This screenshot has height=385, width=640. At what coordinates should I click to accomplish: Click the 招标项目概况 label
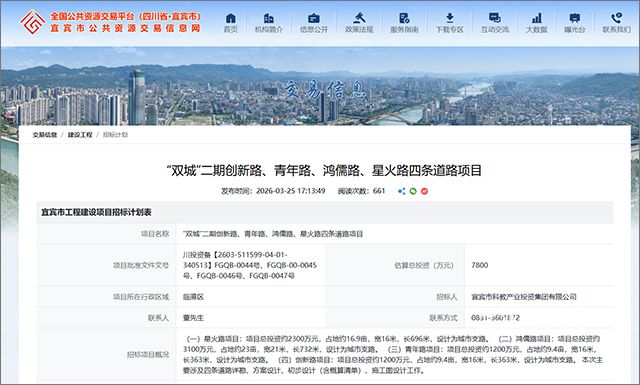tap(148, 355)
